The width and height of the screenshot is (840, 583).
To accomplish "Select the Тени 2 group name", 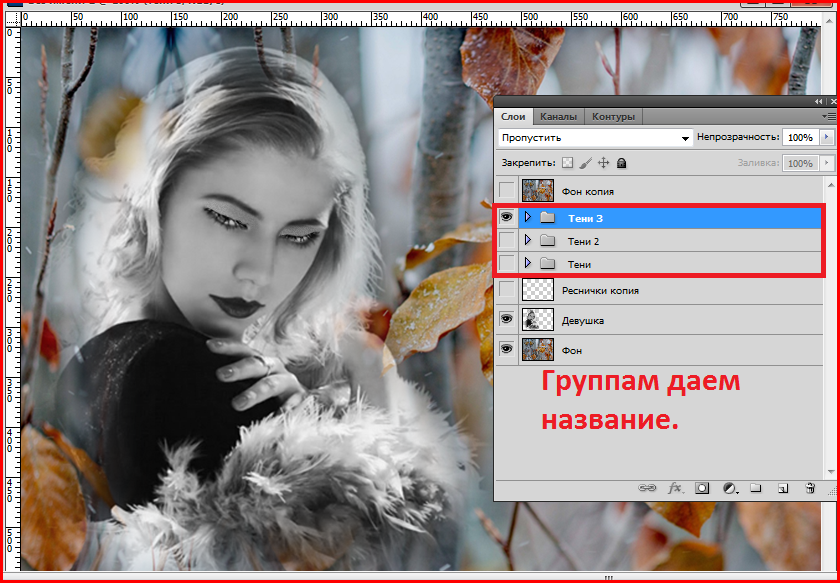I will 583,241.
